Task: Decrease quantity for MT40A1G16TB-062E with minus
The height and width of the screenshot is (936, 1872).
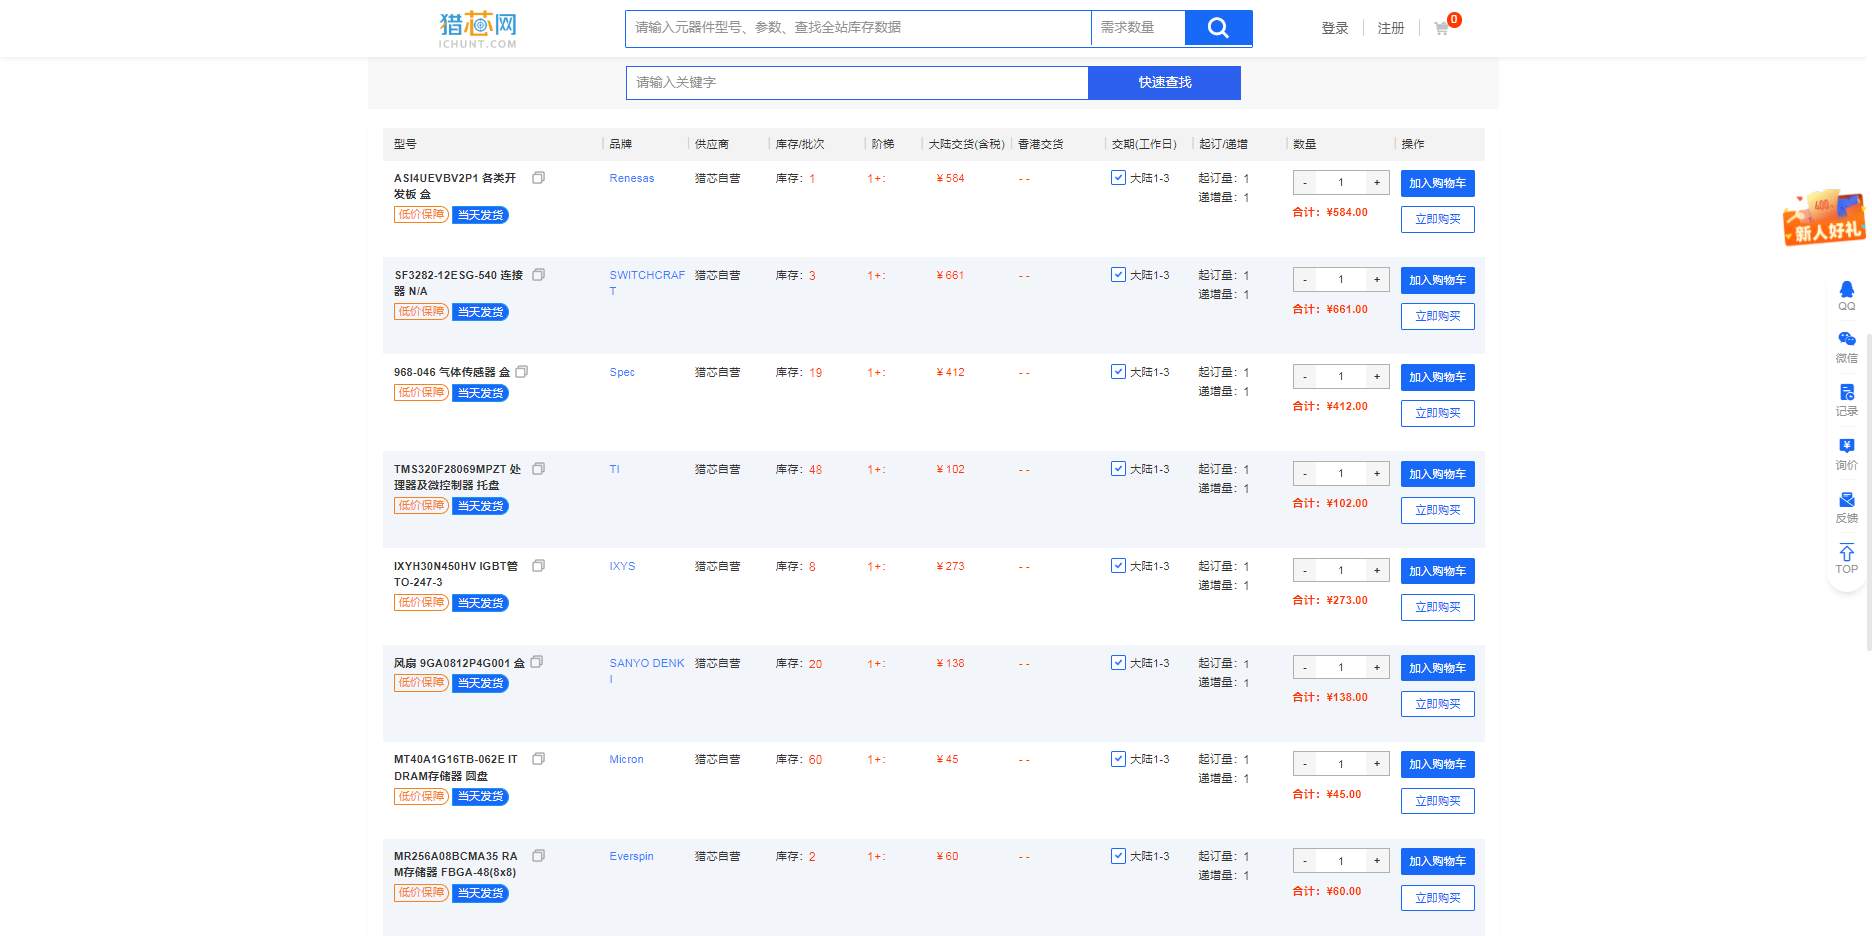Action: [1305, 764]
